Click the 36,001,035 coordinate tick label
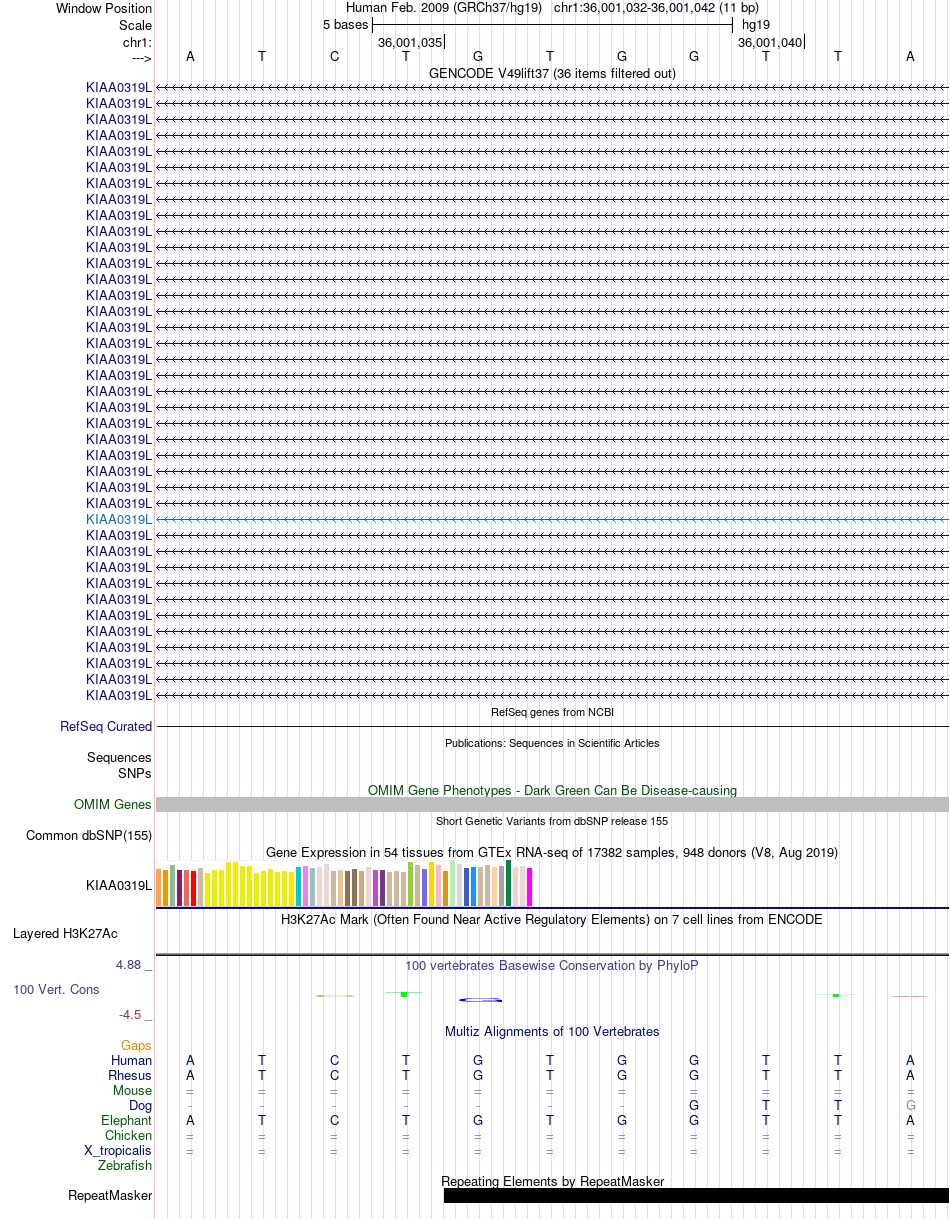 (x=410, y=42)
